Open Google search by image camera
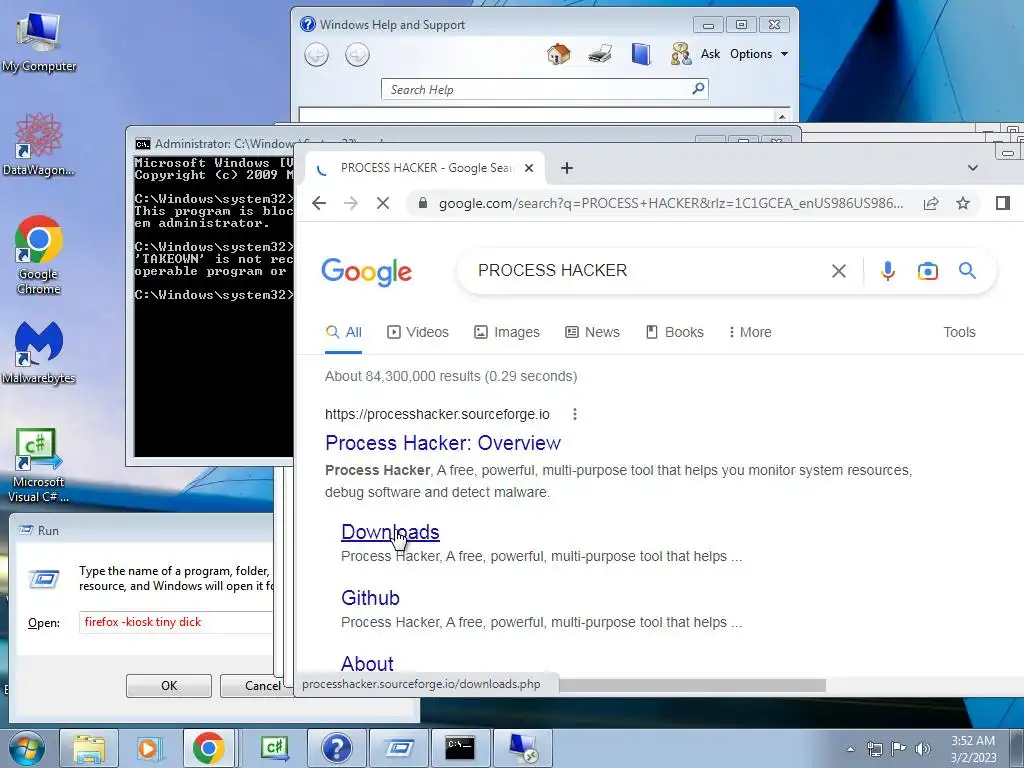Image resolution: width=1024 pixels, height=768 pixels. pyautogui.click(x=927, y=270)
